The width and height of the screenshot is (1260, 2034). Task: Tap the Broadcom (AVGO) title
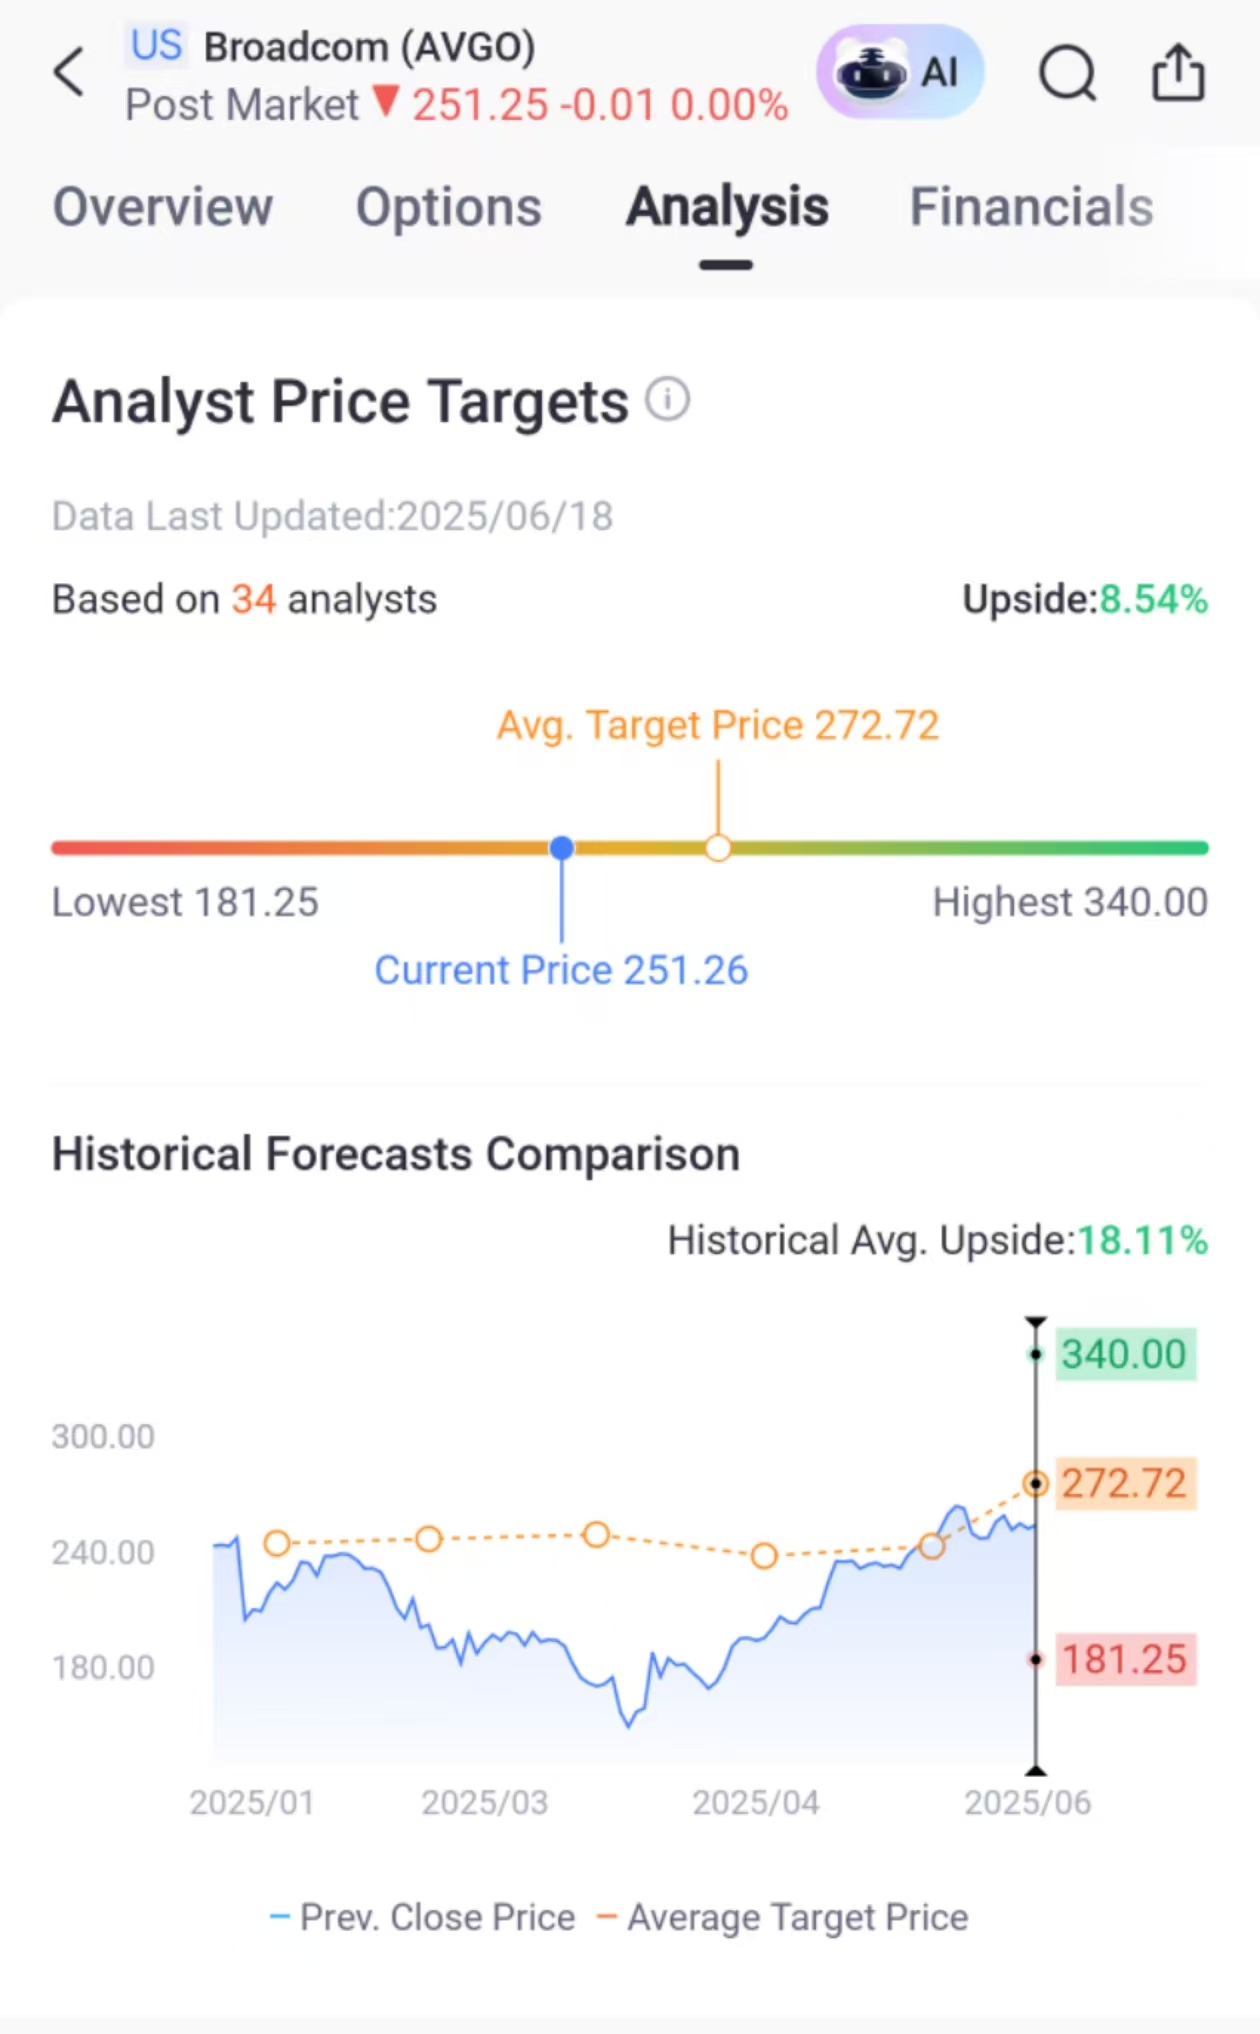tap(370, 47)
